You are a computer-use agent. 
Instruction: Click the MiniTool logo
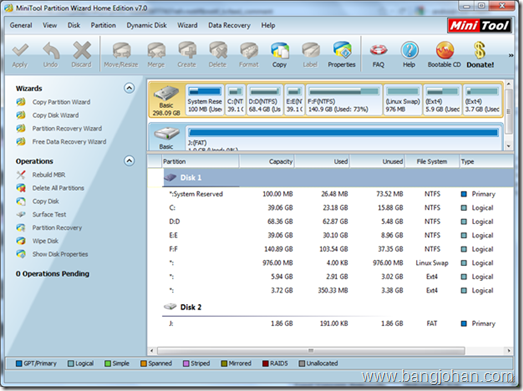479,25
